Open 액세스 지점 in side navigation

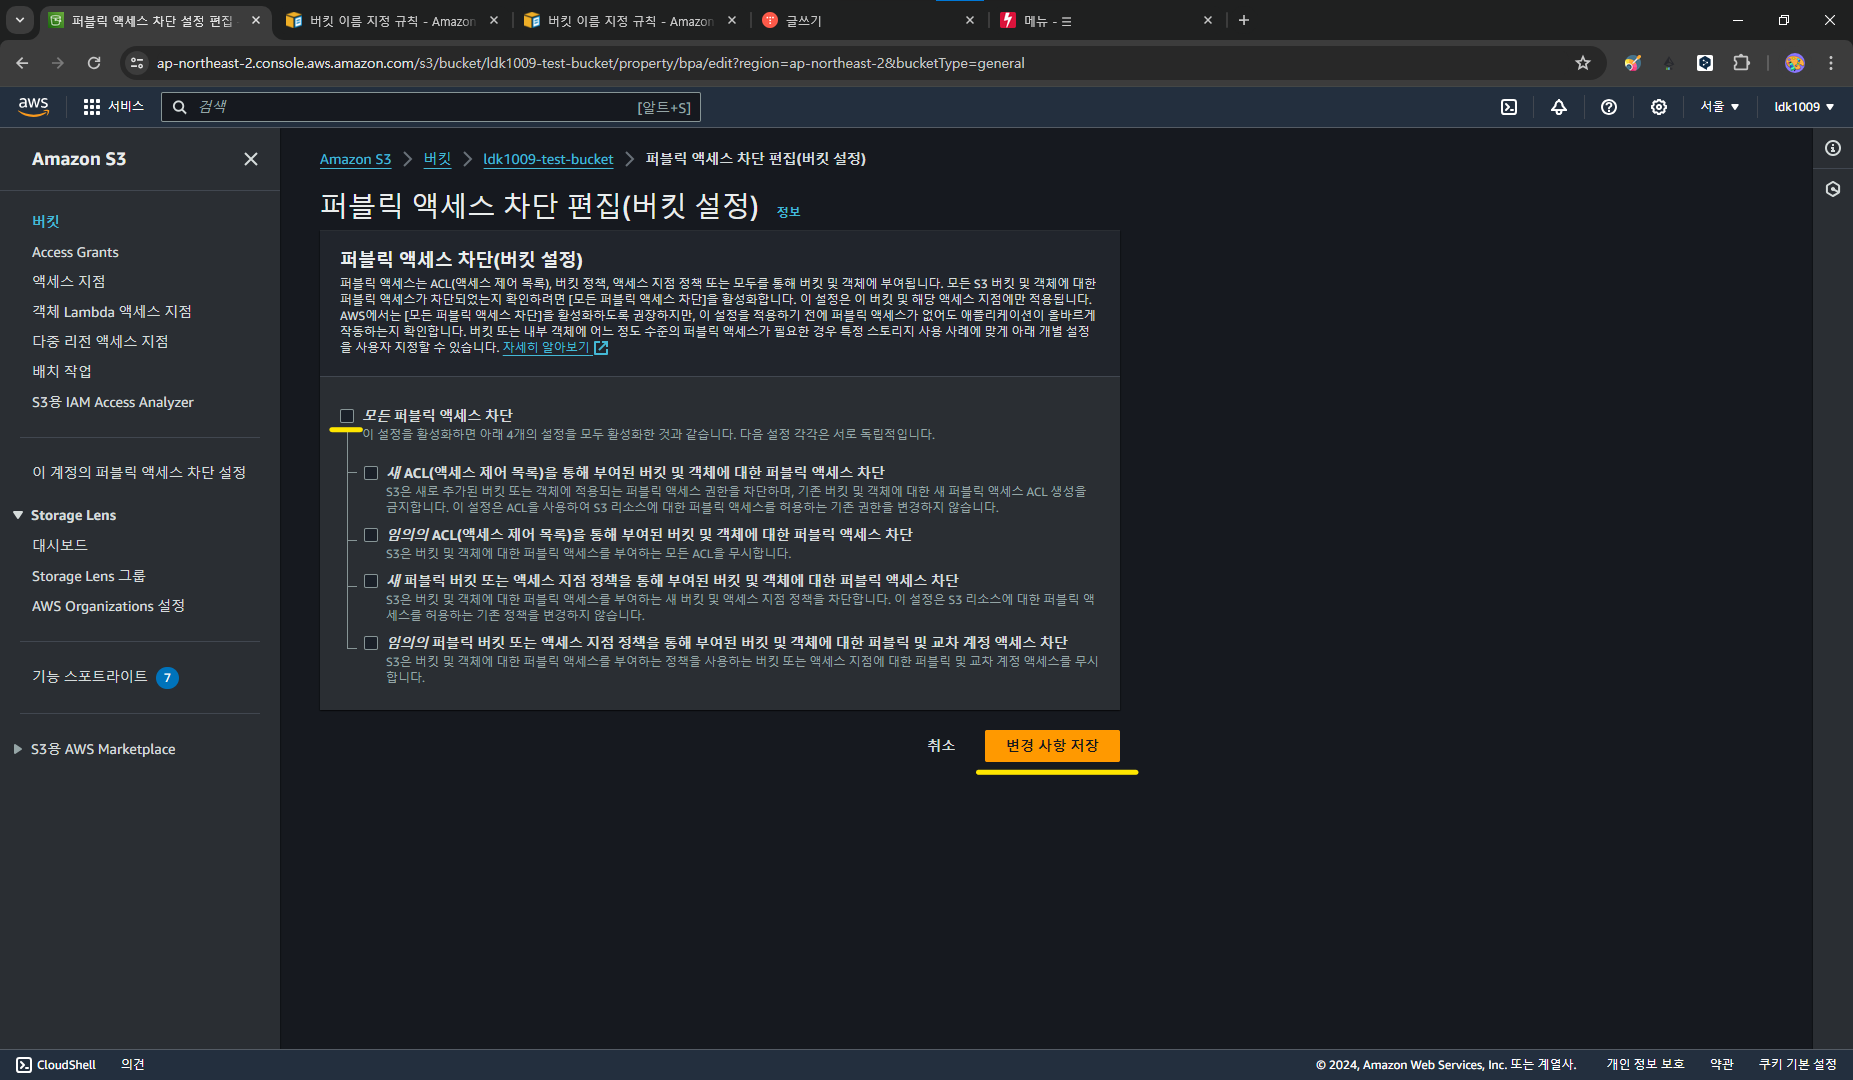(x=69, y=282)
